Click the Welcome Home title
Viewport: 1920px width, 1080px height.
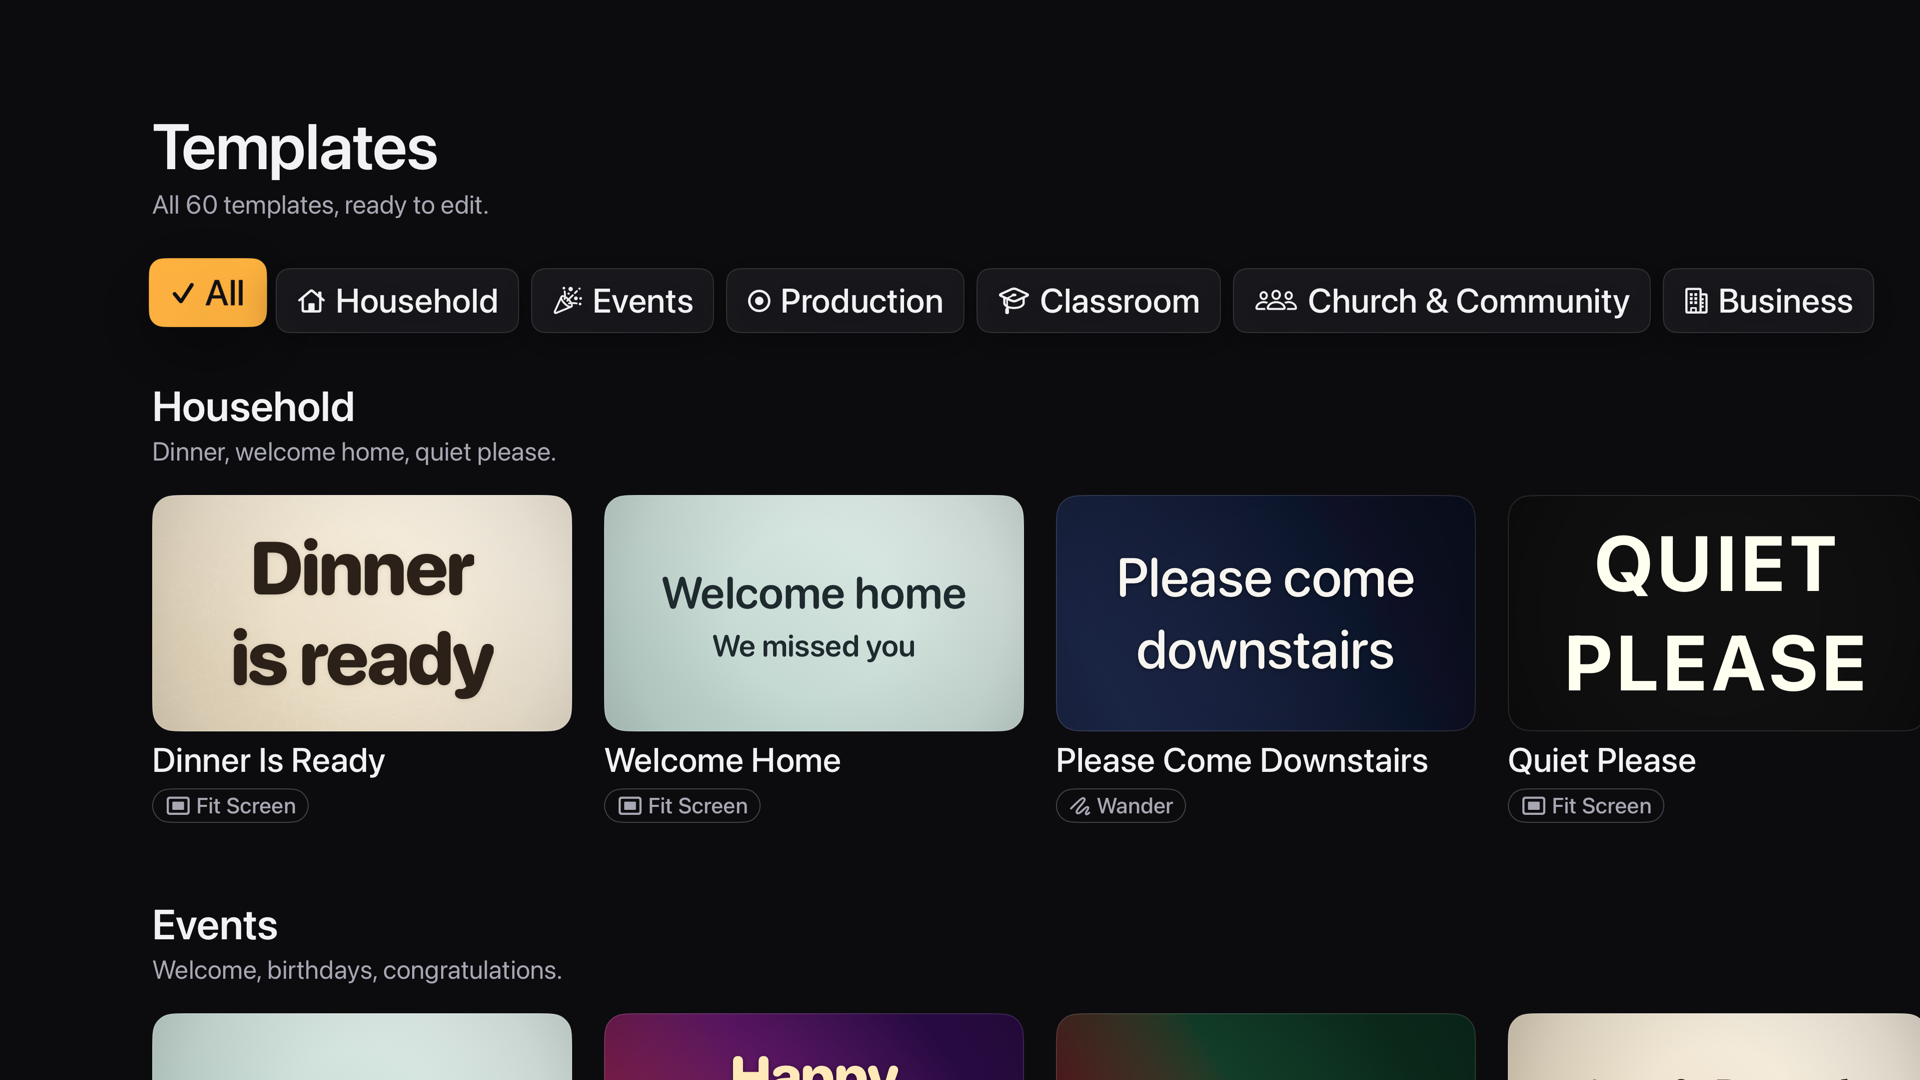pos(722,761)
